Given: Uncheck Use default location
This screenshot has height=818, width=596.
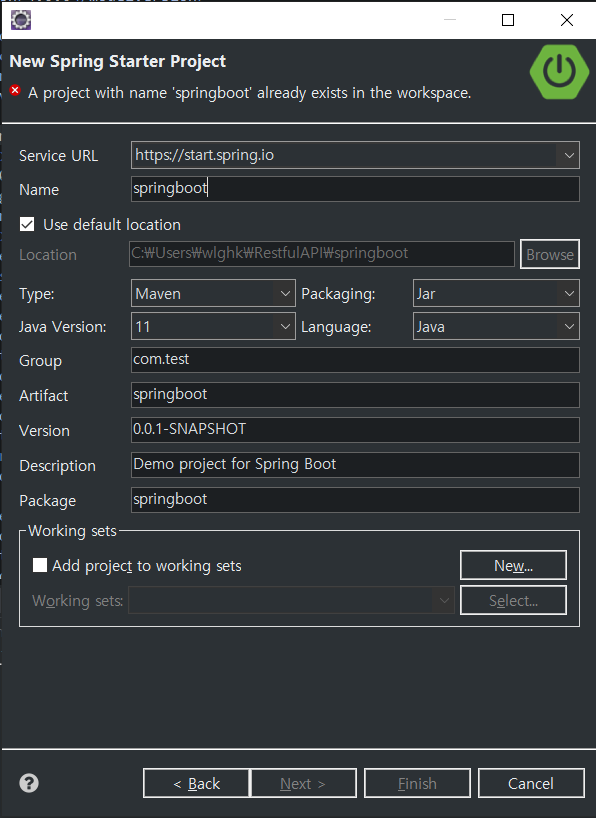Looking at the screenshot, I should [27, 224].
